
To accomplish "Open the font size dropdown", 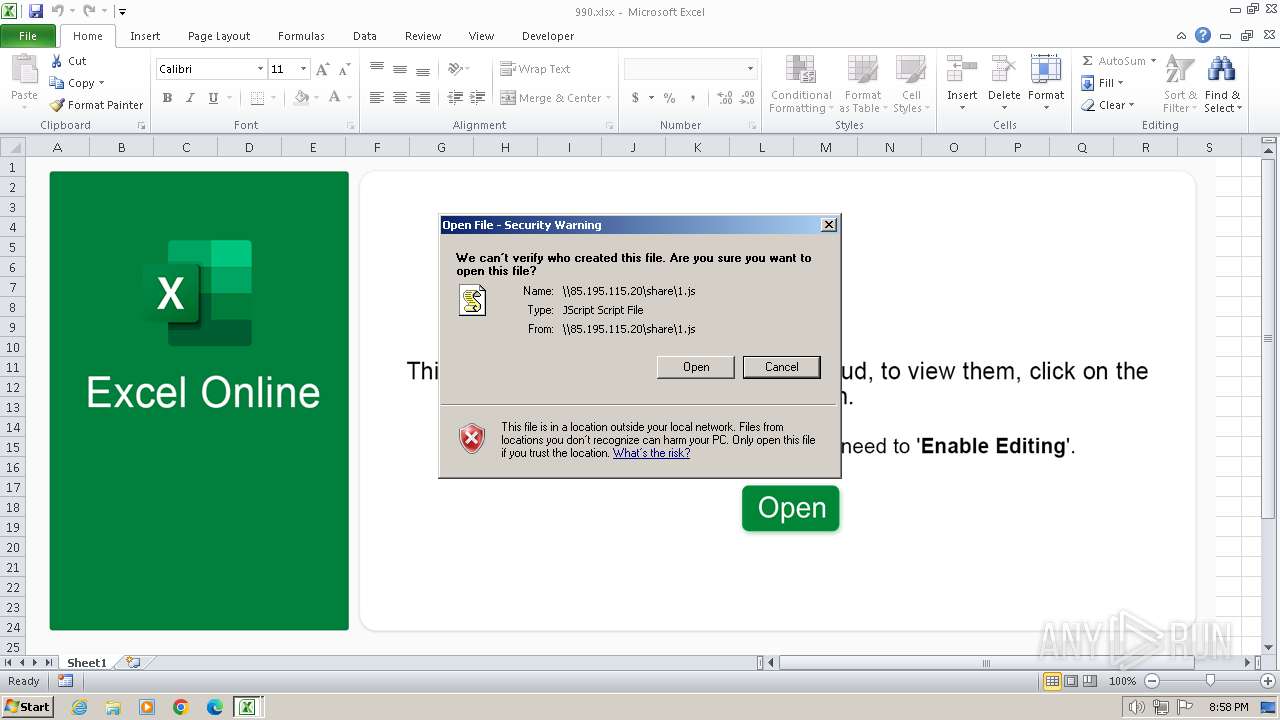I will click(x=303, y=69).
